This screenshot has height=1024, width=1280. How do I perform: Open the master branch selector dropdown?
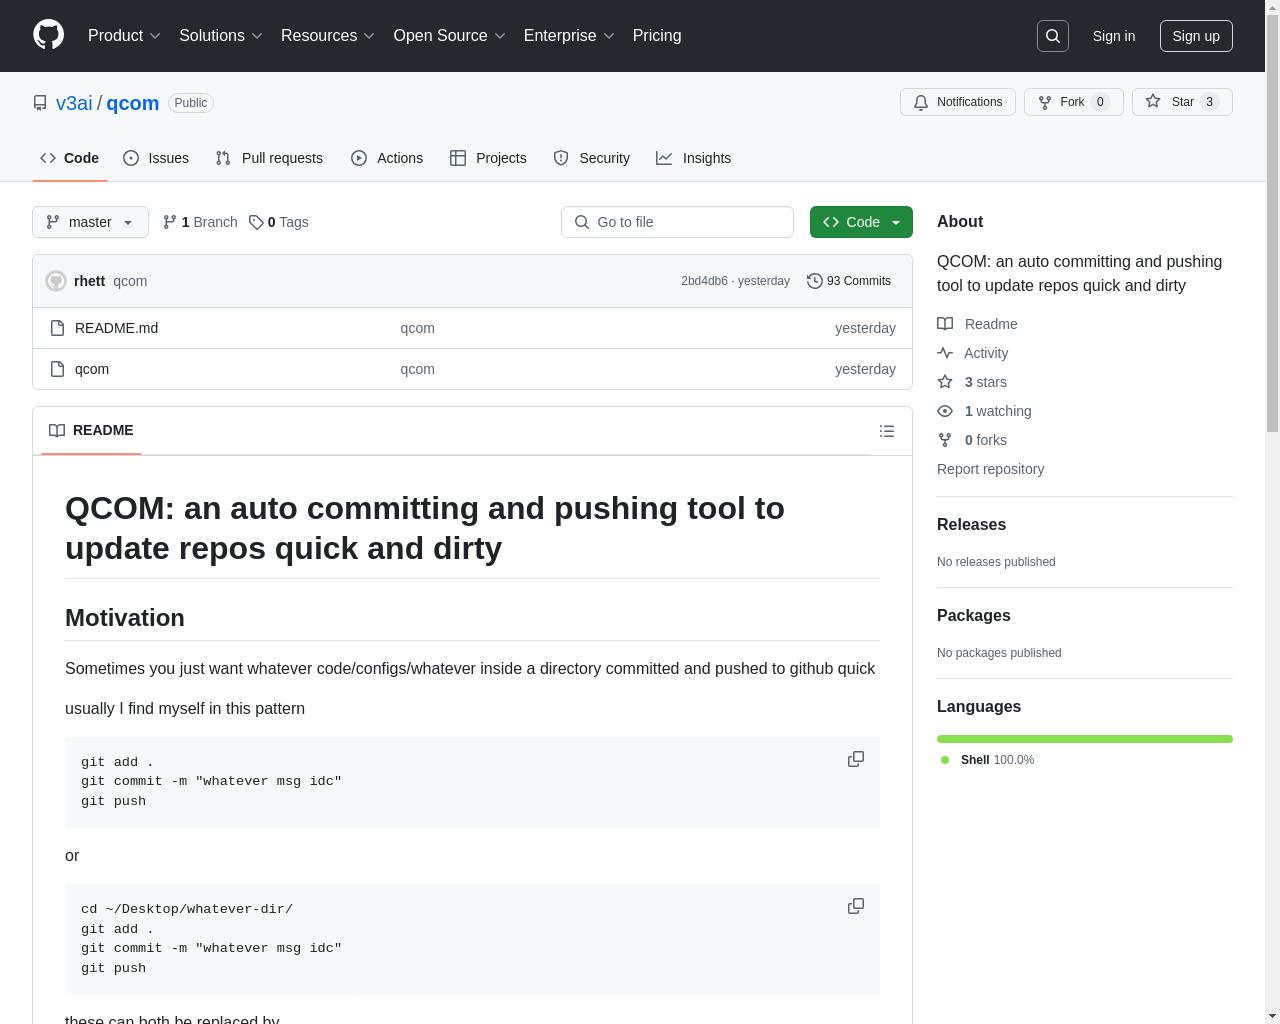(90, 222)
